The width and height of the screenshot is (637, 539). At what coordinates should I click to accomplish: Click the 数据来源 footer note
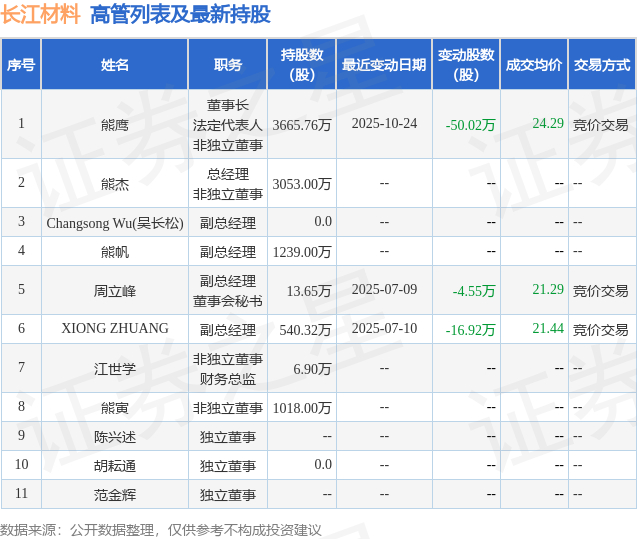[x=161, y=530]
